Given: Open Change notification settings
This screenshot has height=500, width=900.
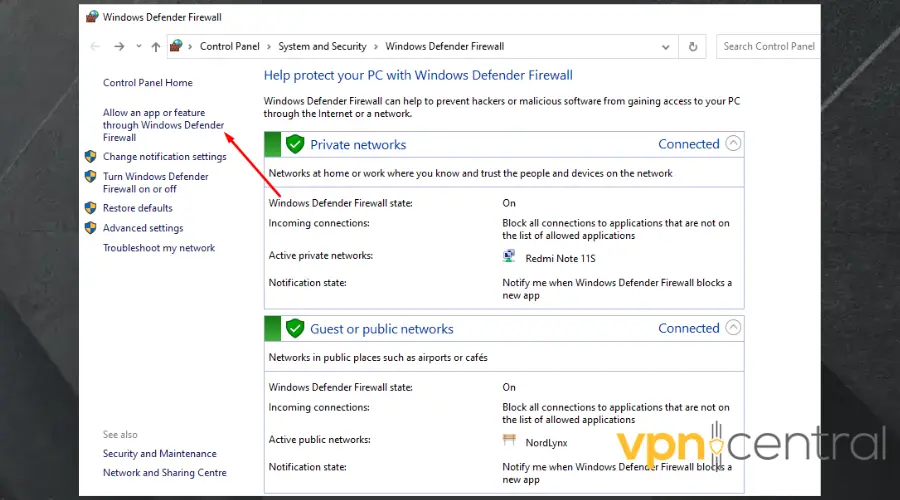Looking at the screenshot, I should click(164, 156).
